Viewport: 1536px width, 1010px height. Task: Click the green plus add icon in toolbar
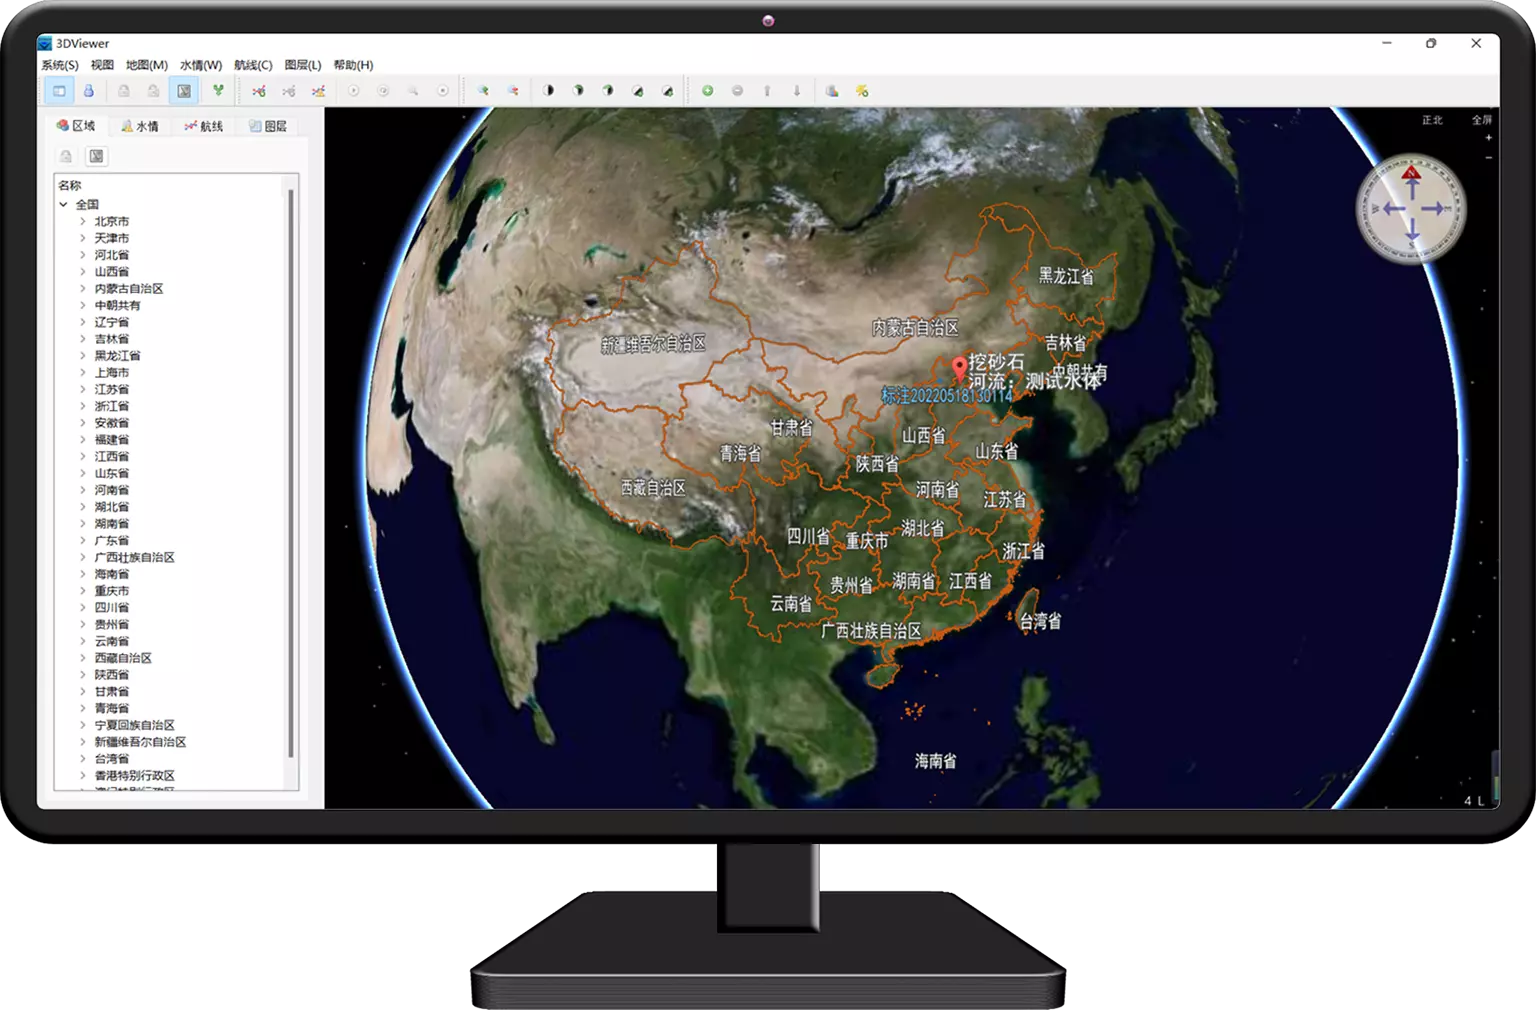click(x=707, y=91)
